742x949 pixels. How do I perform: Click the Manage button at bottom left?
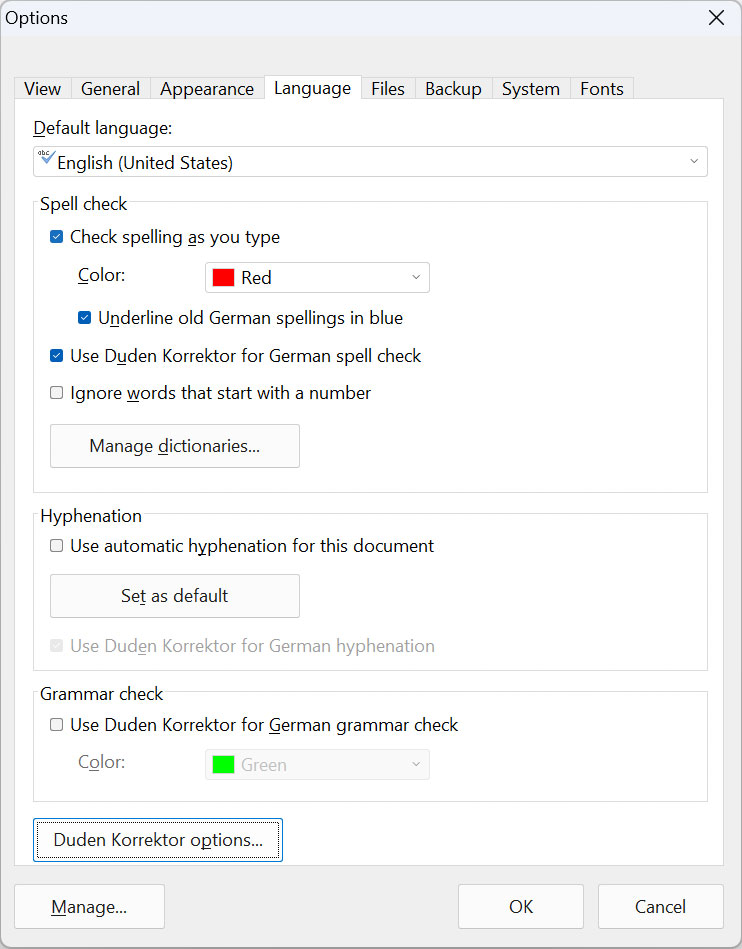pyautogui.click(x=89, y=907)
